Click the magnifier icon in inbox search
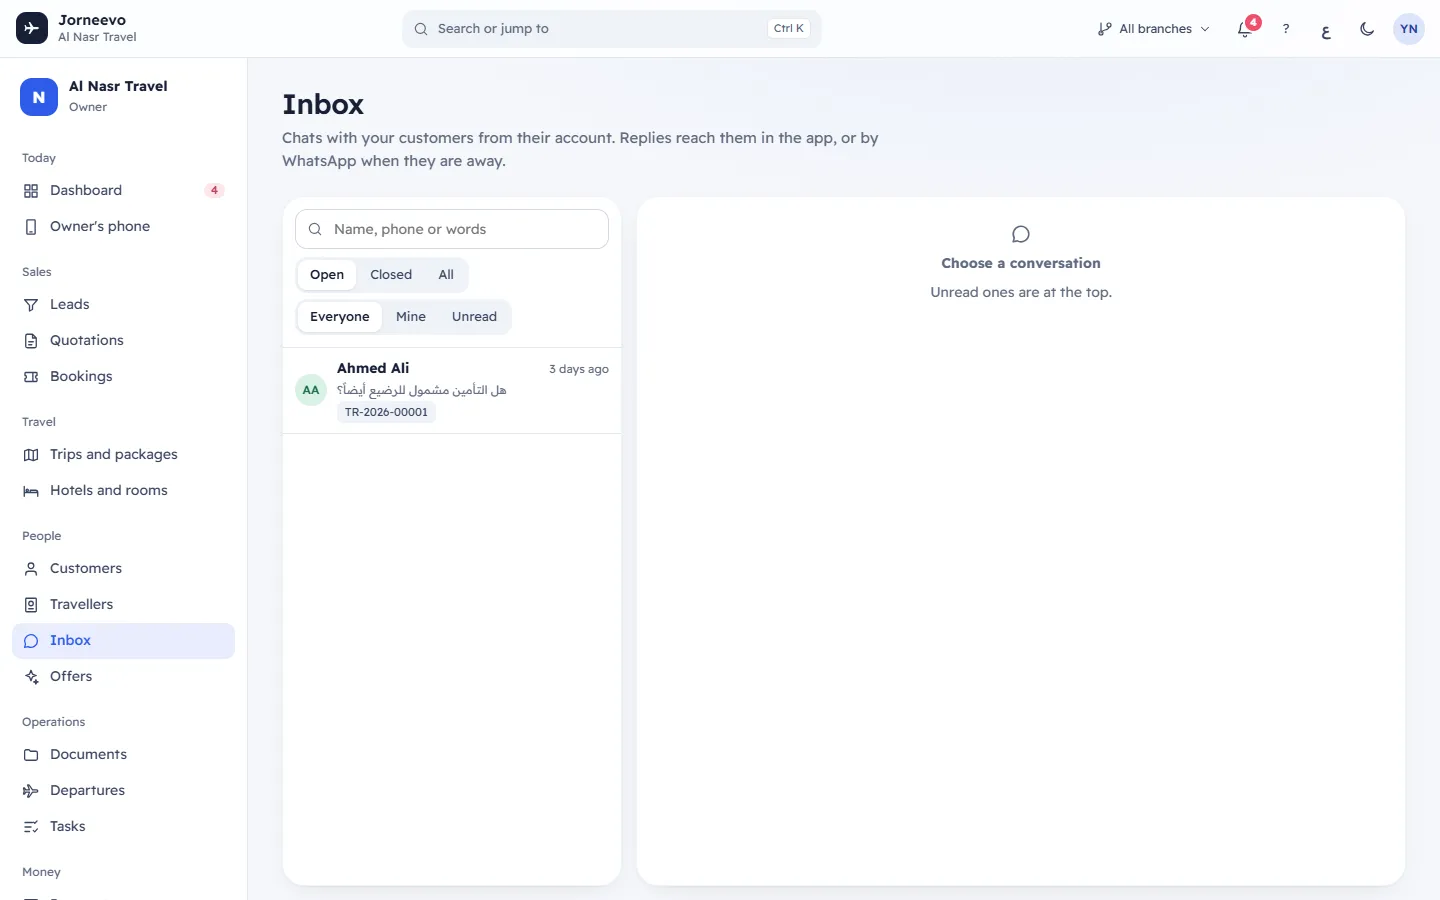Viewport: 1440px width, 900px height. coord(315,229)
